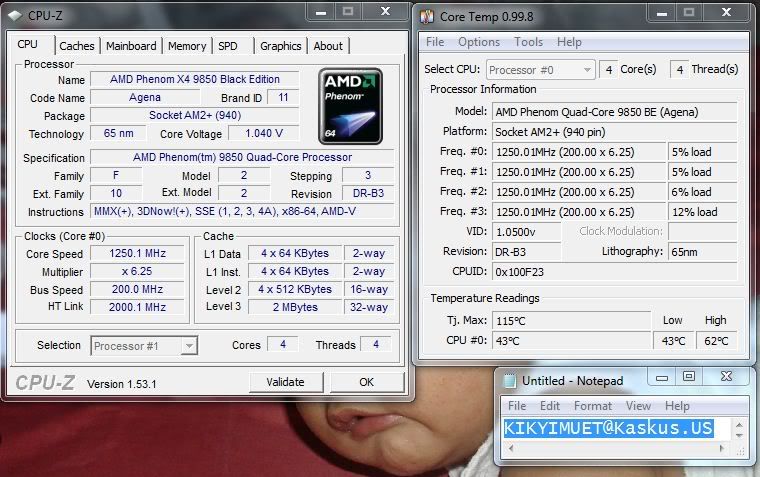The width and height of the screenshot is (760, 477).
Task: Click the Core Temp title bar icon
Action: (x=427, y=17)
